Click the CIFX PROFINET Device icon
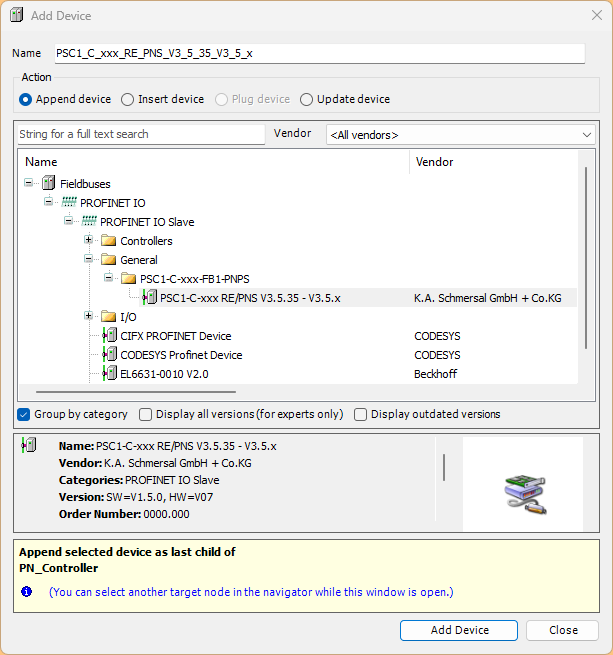 click(x=110, y=335)
